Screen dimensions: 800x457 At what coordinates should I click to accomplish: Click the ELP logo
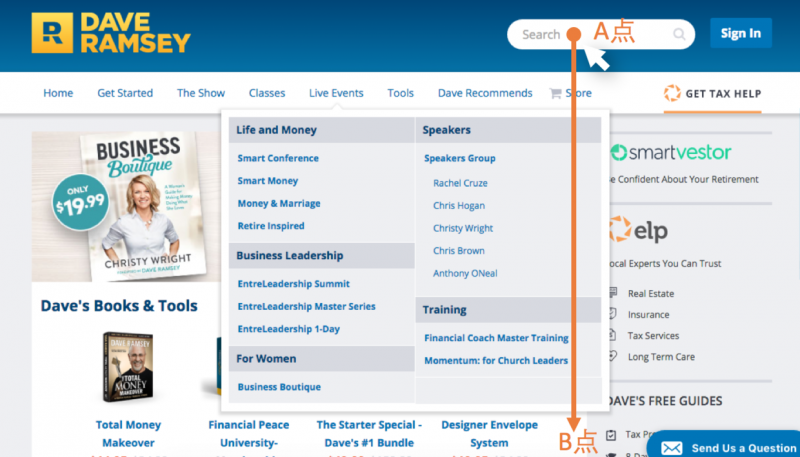(639, 230)
